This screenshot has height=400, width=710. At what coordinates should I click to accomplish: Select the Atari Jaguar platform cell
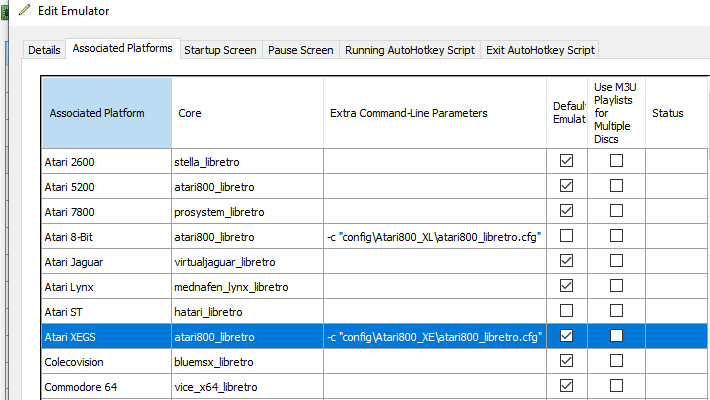(107, 262)
